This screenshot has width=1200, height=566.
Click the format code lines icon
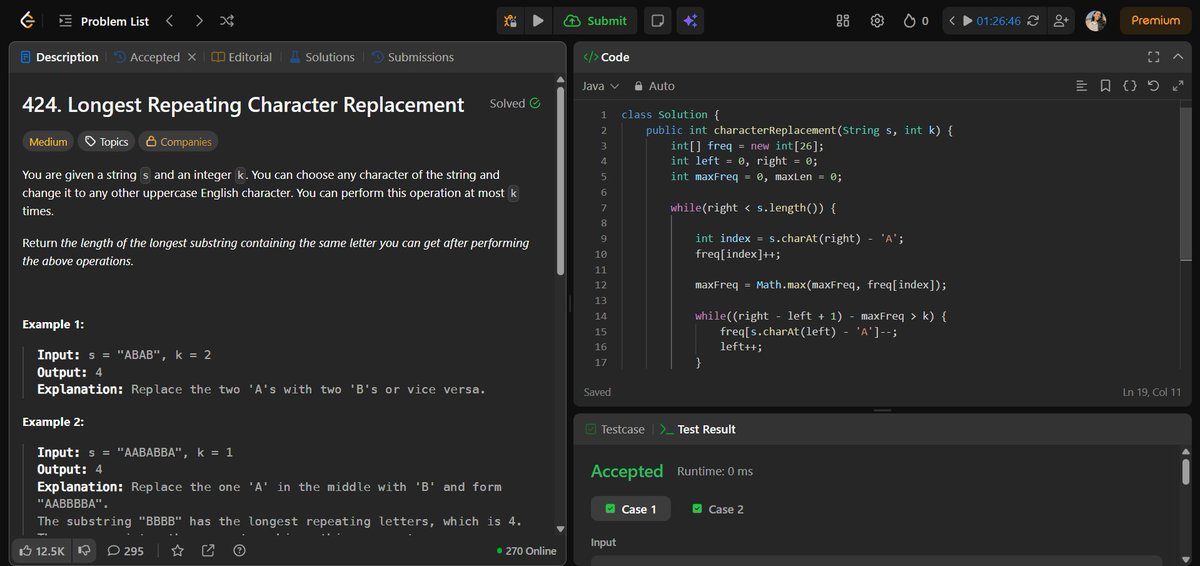1081,86
